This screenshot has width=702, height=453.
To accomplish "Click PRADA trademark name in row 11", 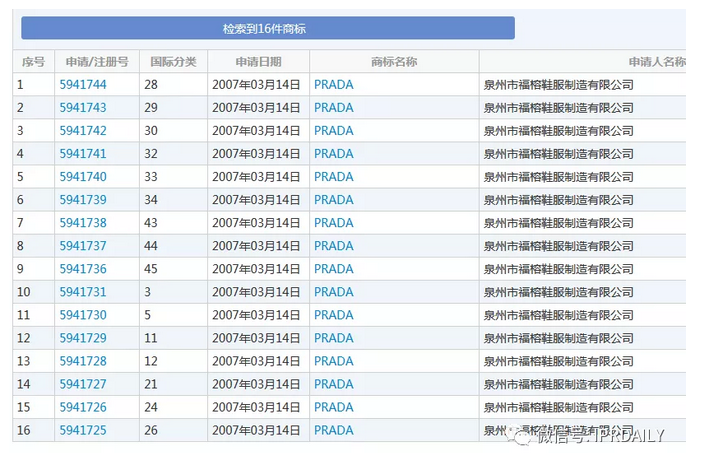I will (334, 315).
